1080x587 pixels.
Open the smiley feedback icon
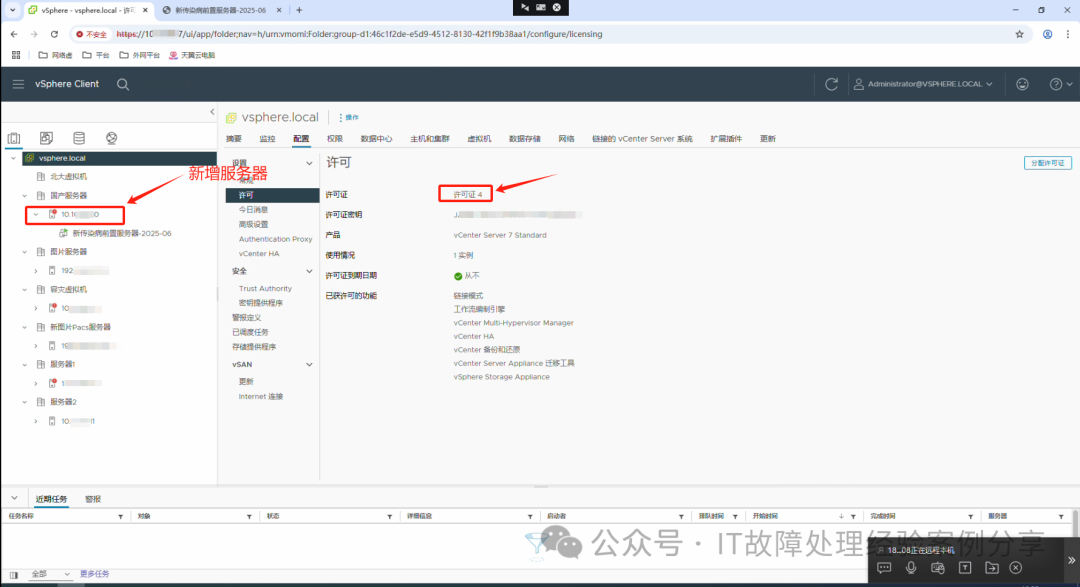click(x=1022, y=84)
